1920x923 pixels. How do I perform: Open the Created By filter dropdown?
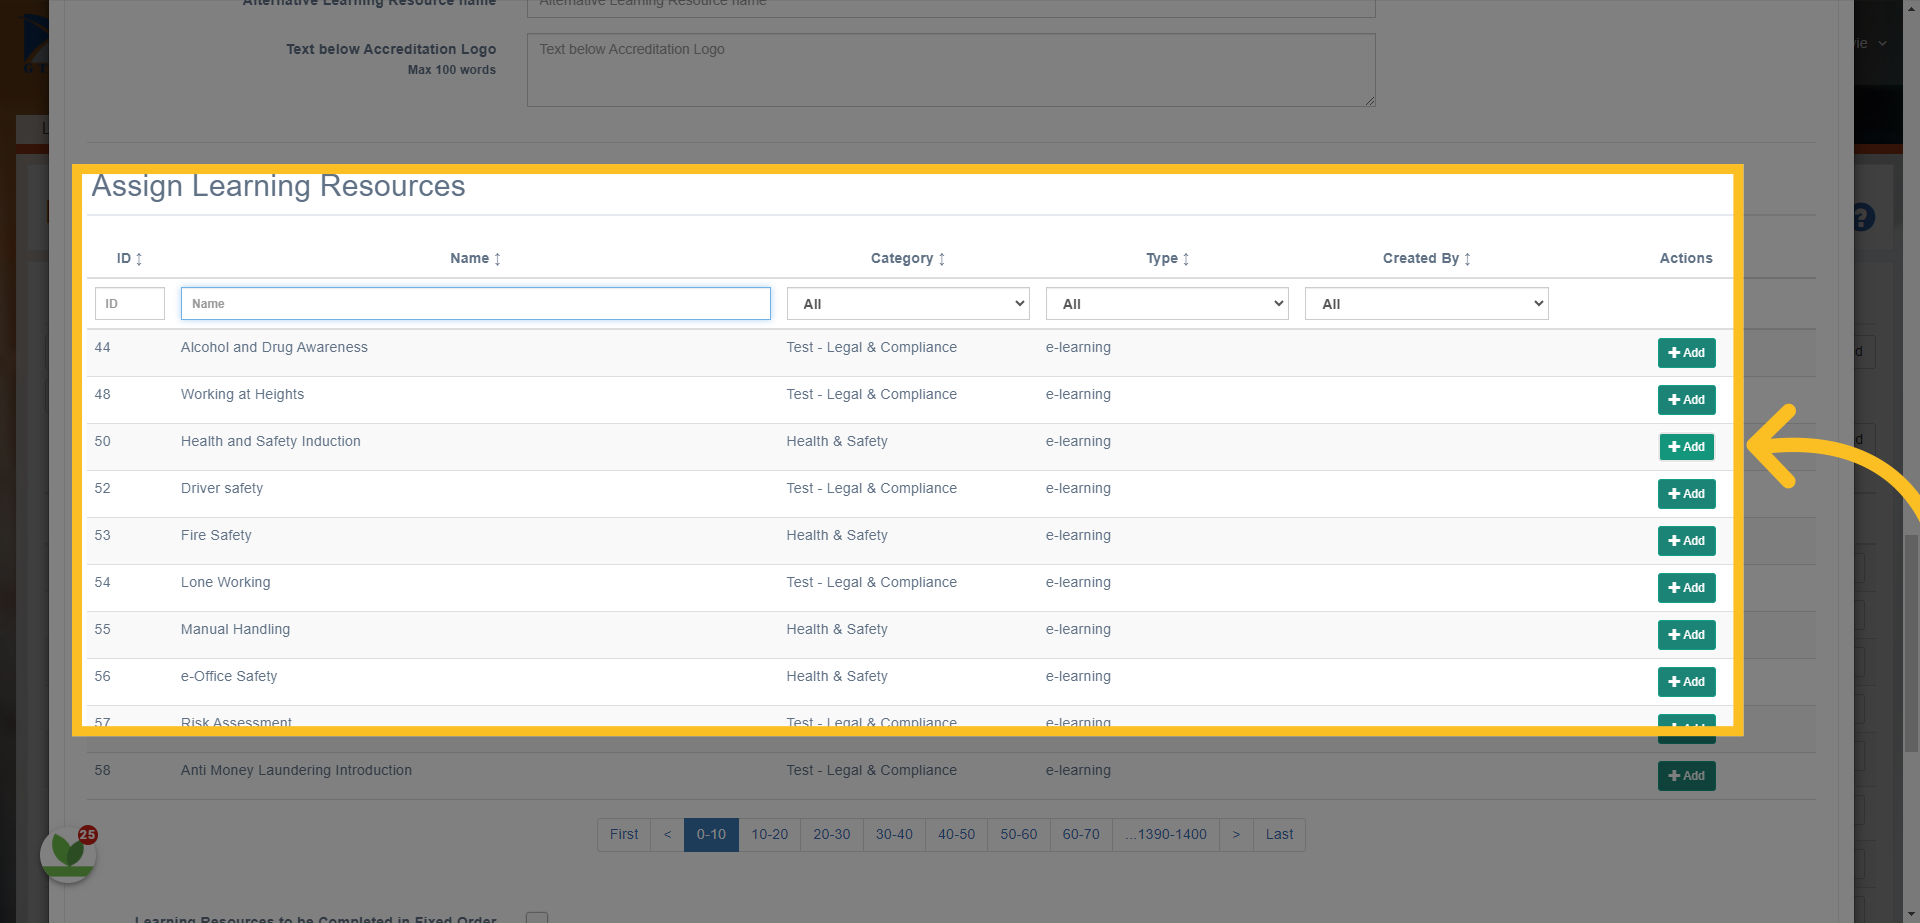pos(1426,304)
